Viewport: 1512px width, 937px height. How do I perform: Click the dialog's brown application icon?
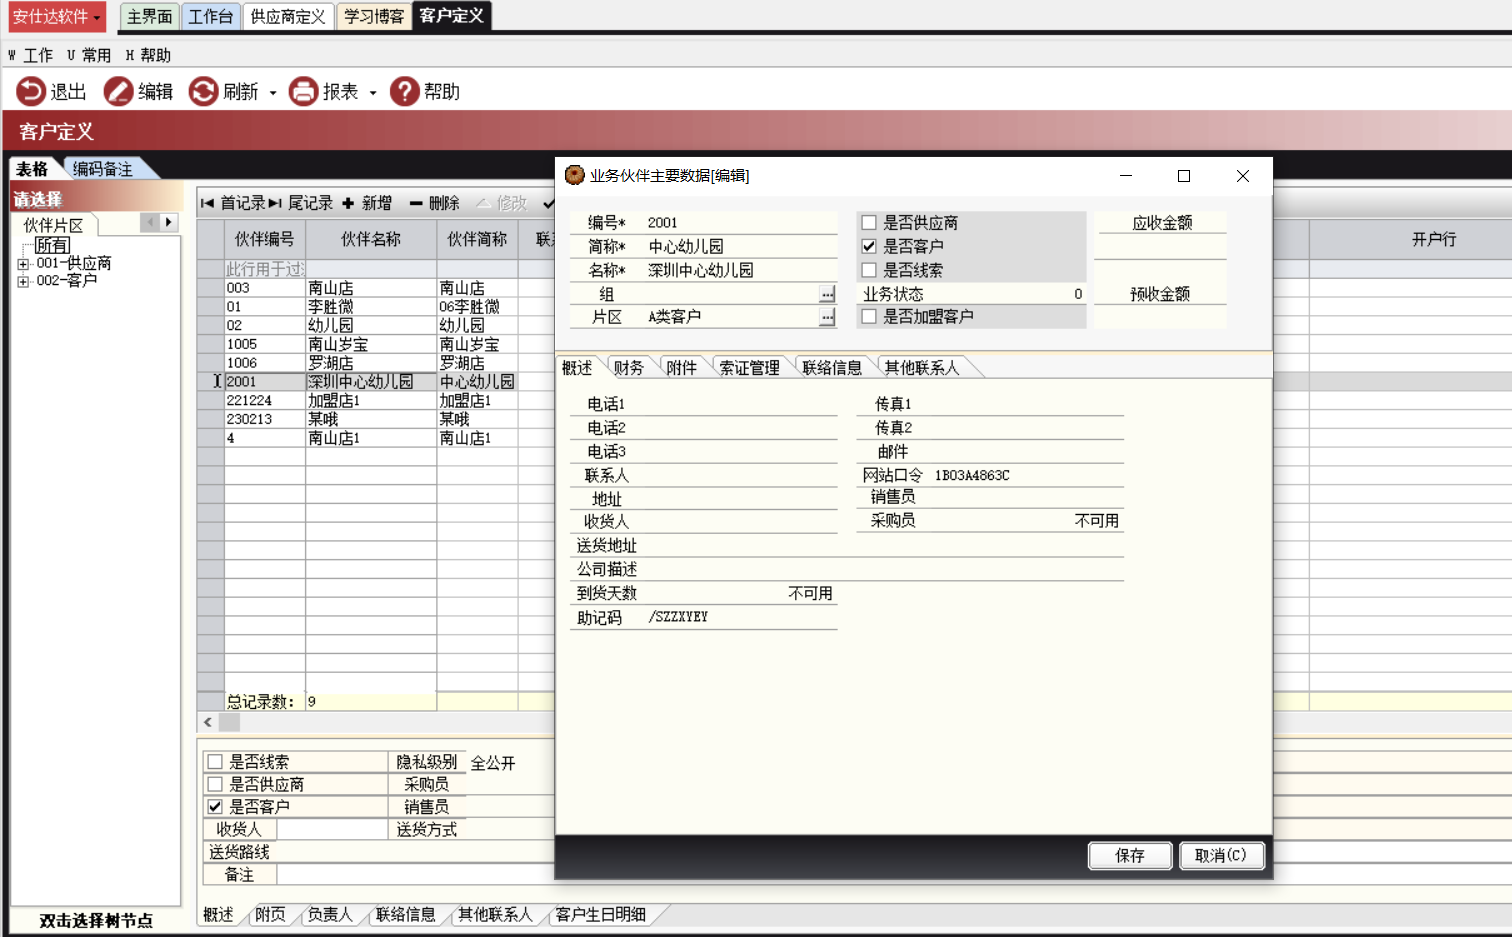pos(575,175)
